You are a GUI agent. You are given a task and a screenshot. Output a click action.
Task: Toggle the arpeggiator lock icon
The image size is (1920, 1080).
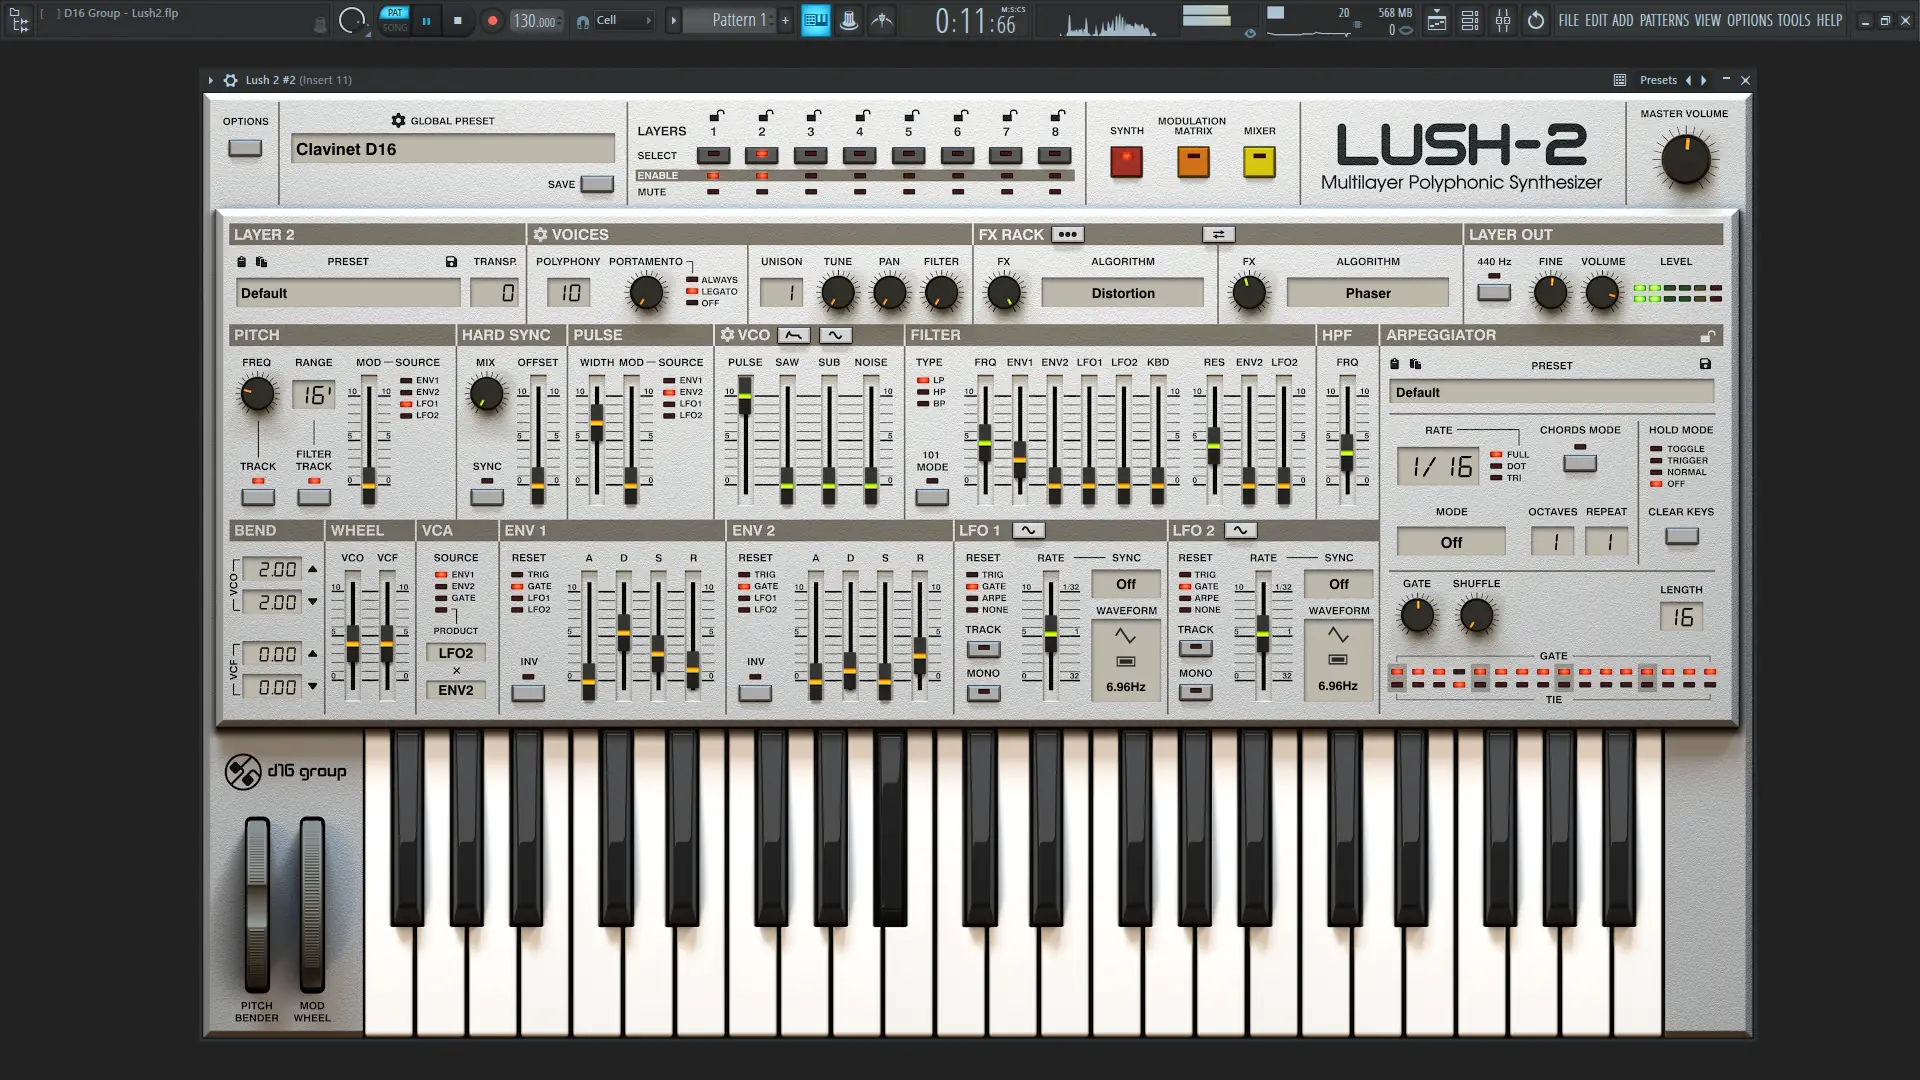[x=1707, y=336]
